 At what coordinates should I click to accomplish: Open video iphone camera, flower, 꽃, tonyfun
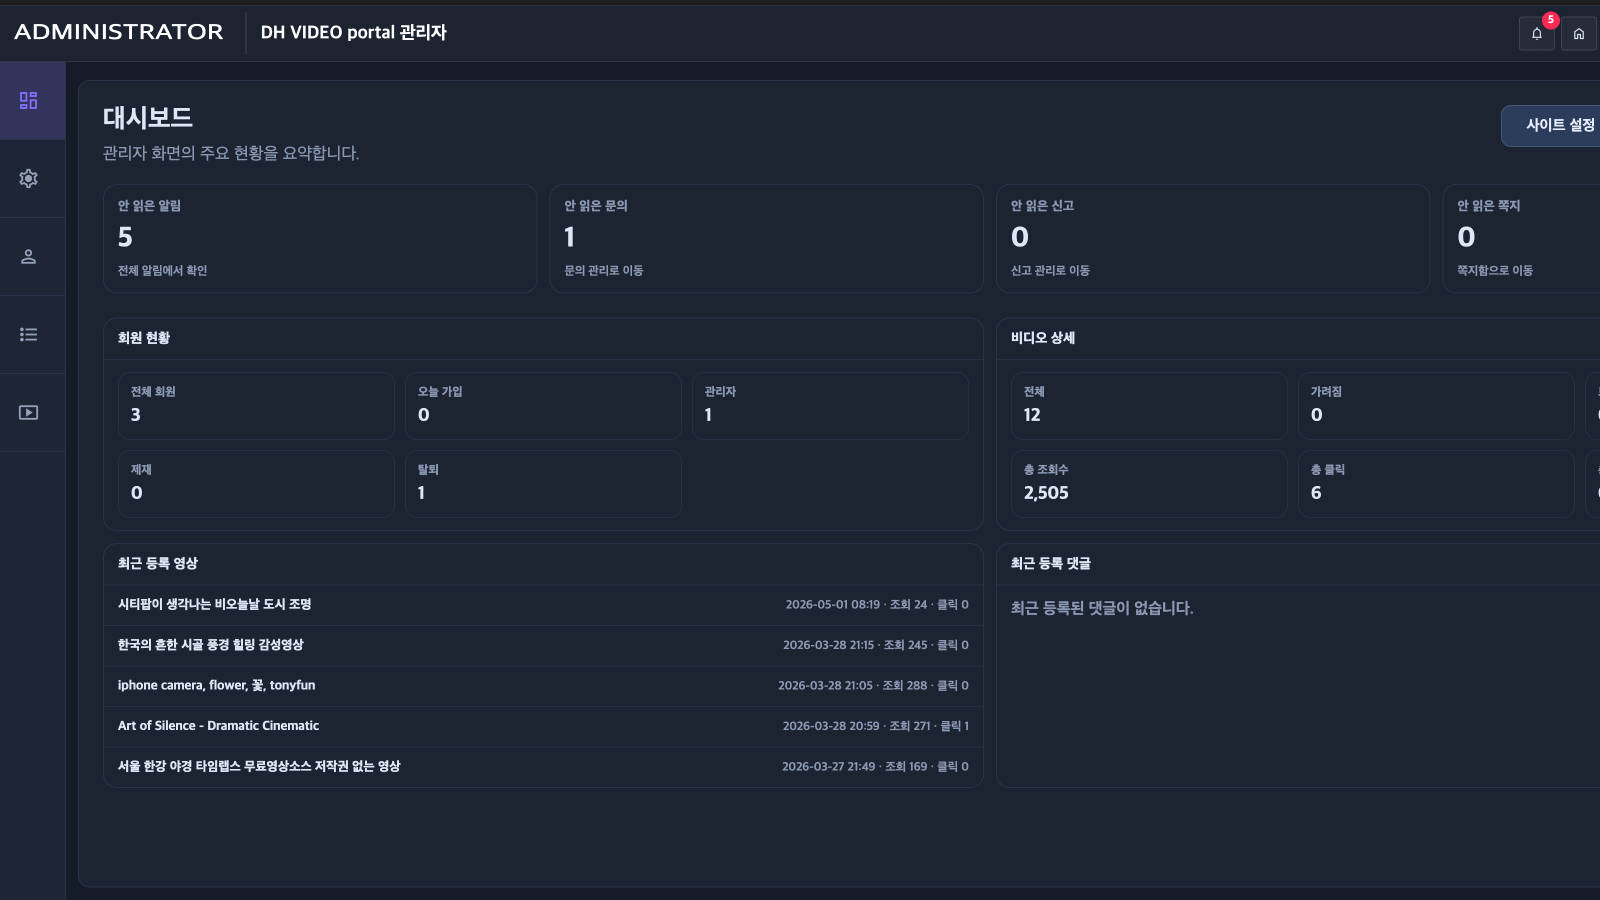coord(216,686)
